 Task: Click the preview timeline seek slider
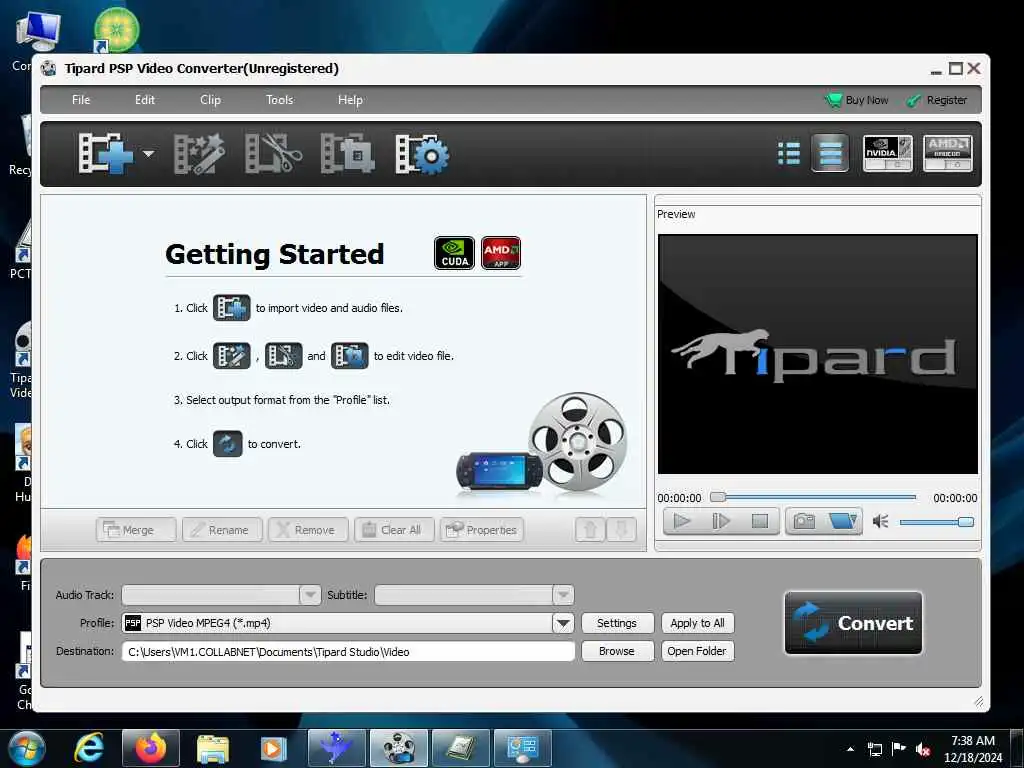point(813,497)
